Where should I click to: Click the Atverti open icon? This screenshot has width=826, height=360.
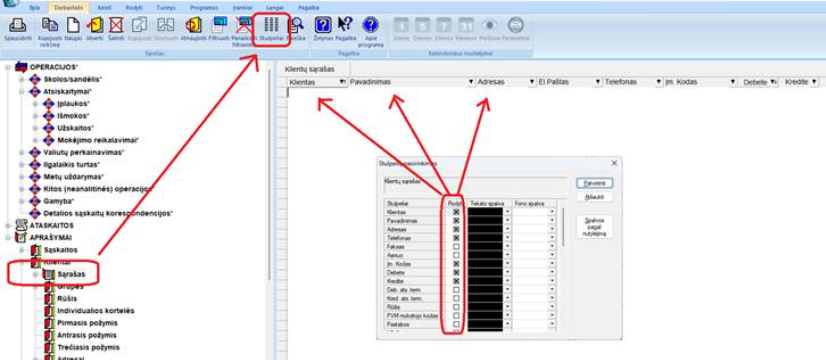pyautogui.click(x=95, y=25)
